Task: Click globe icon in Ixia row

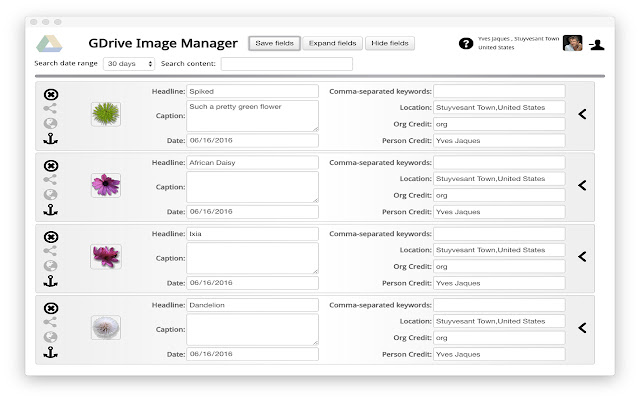Action: 51,266
